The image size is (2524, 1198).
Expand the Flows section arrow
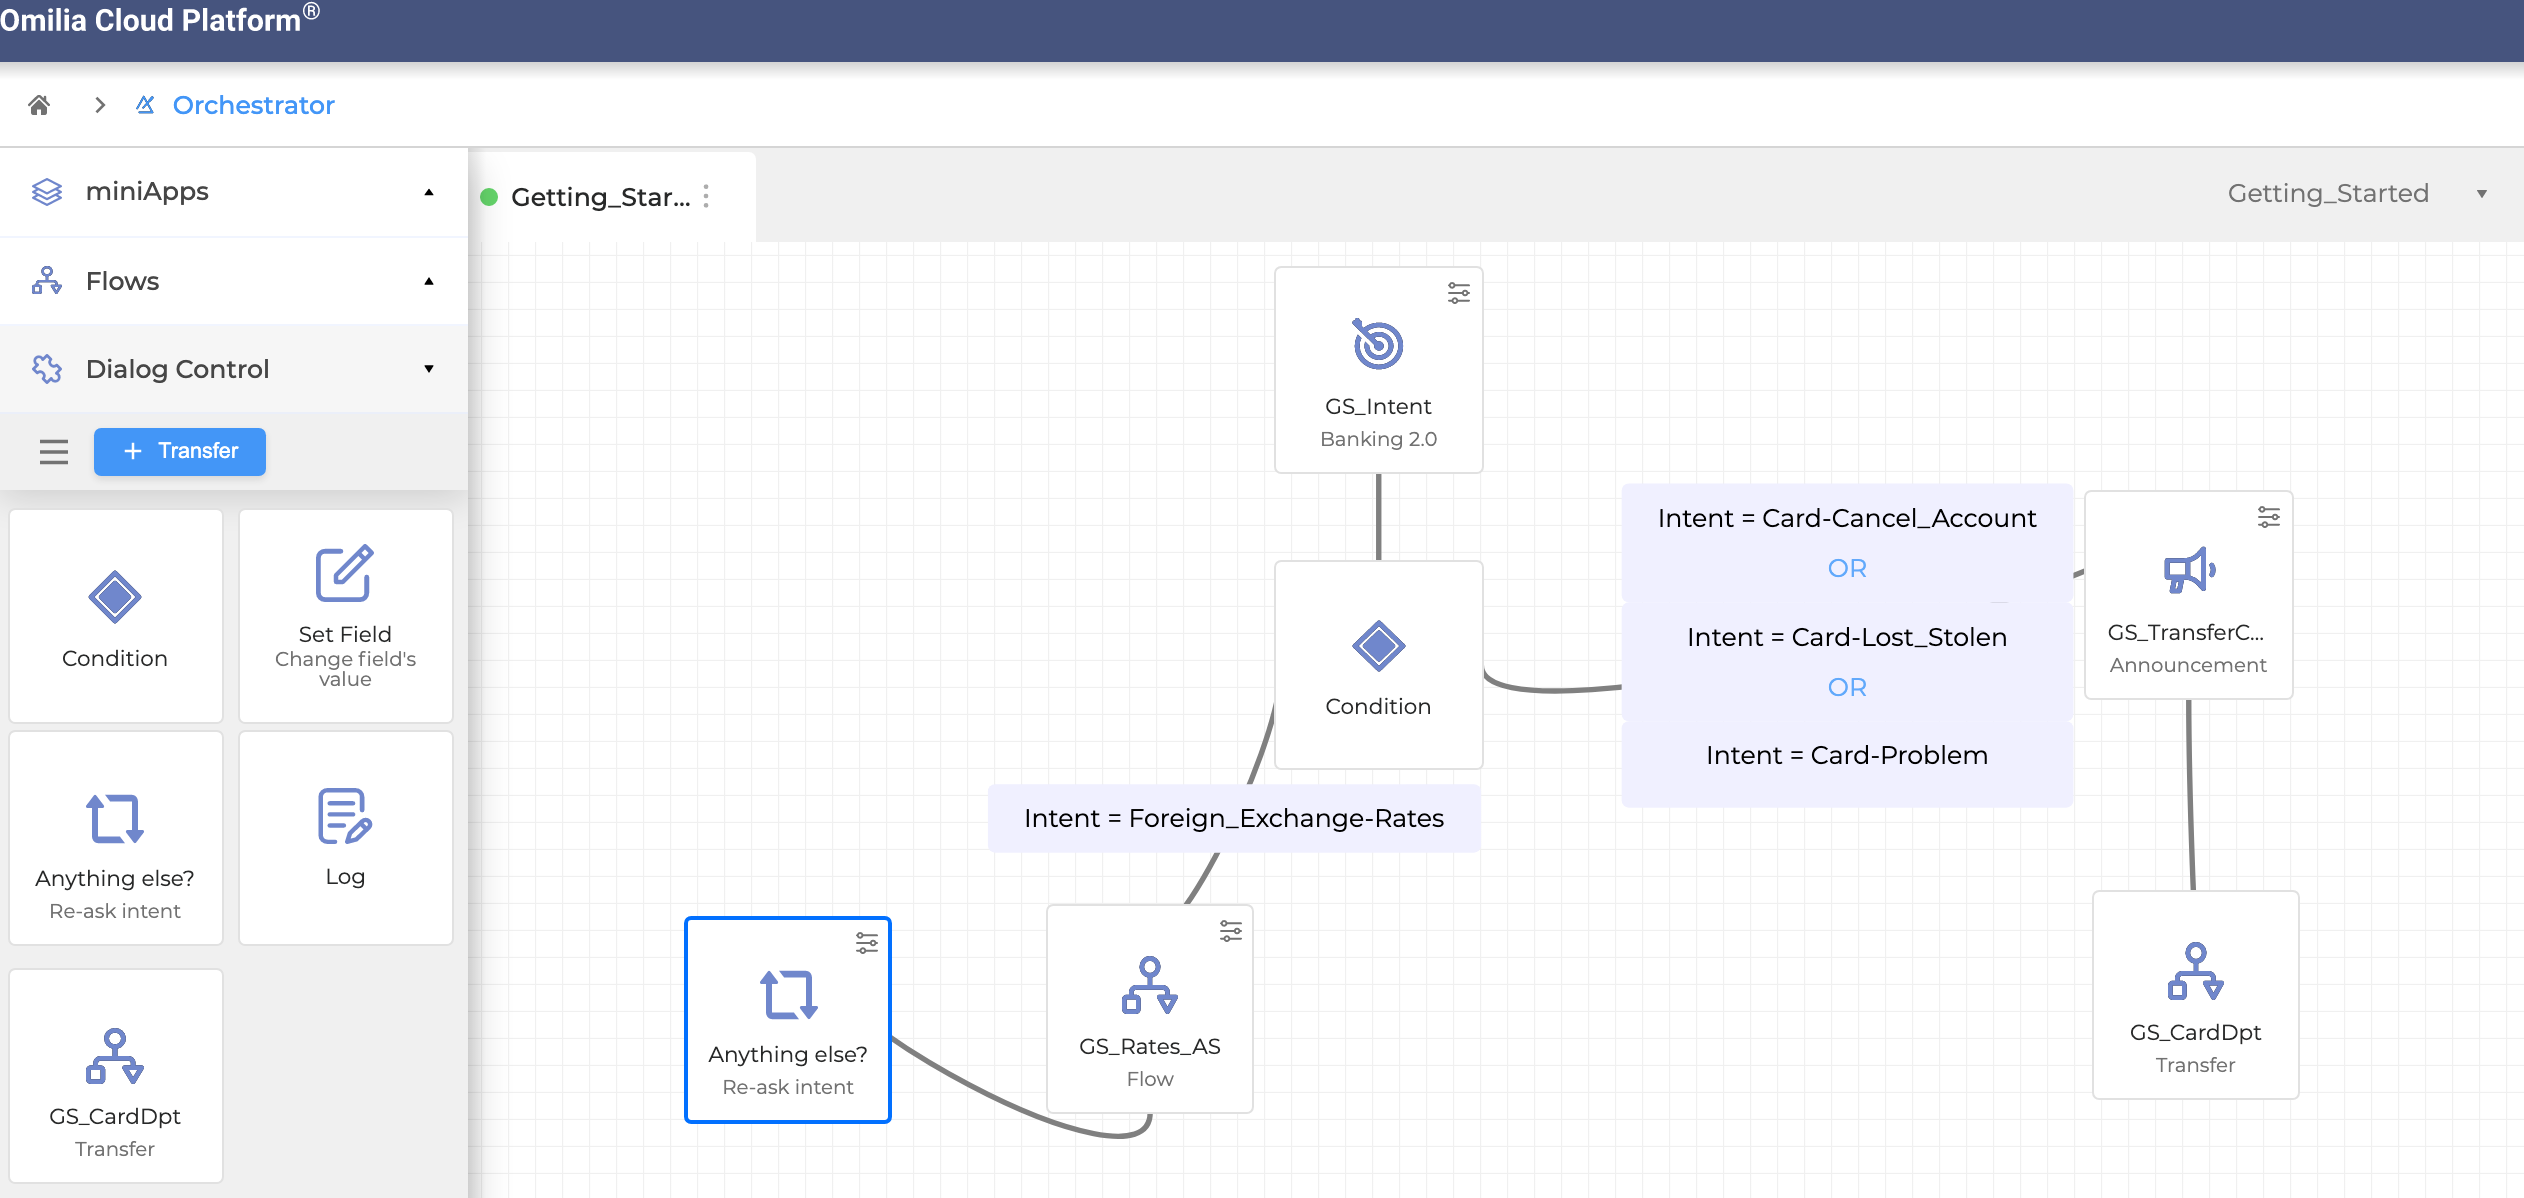tap(429, 281)
